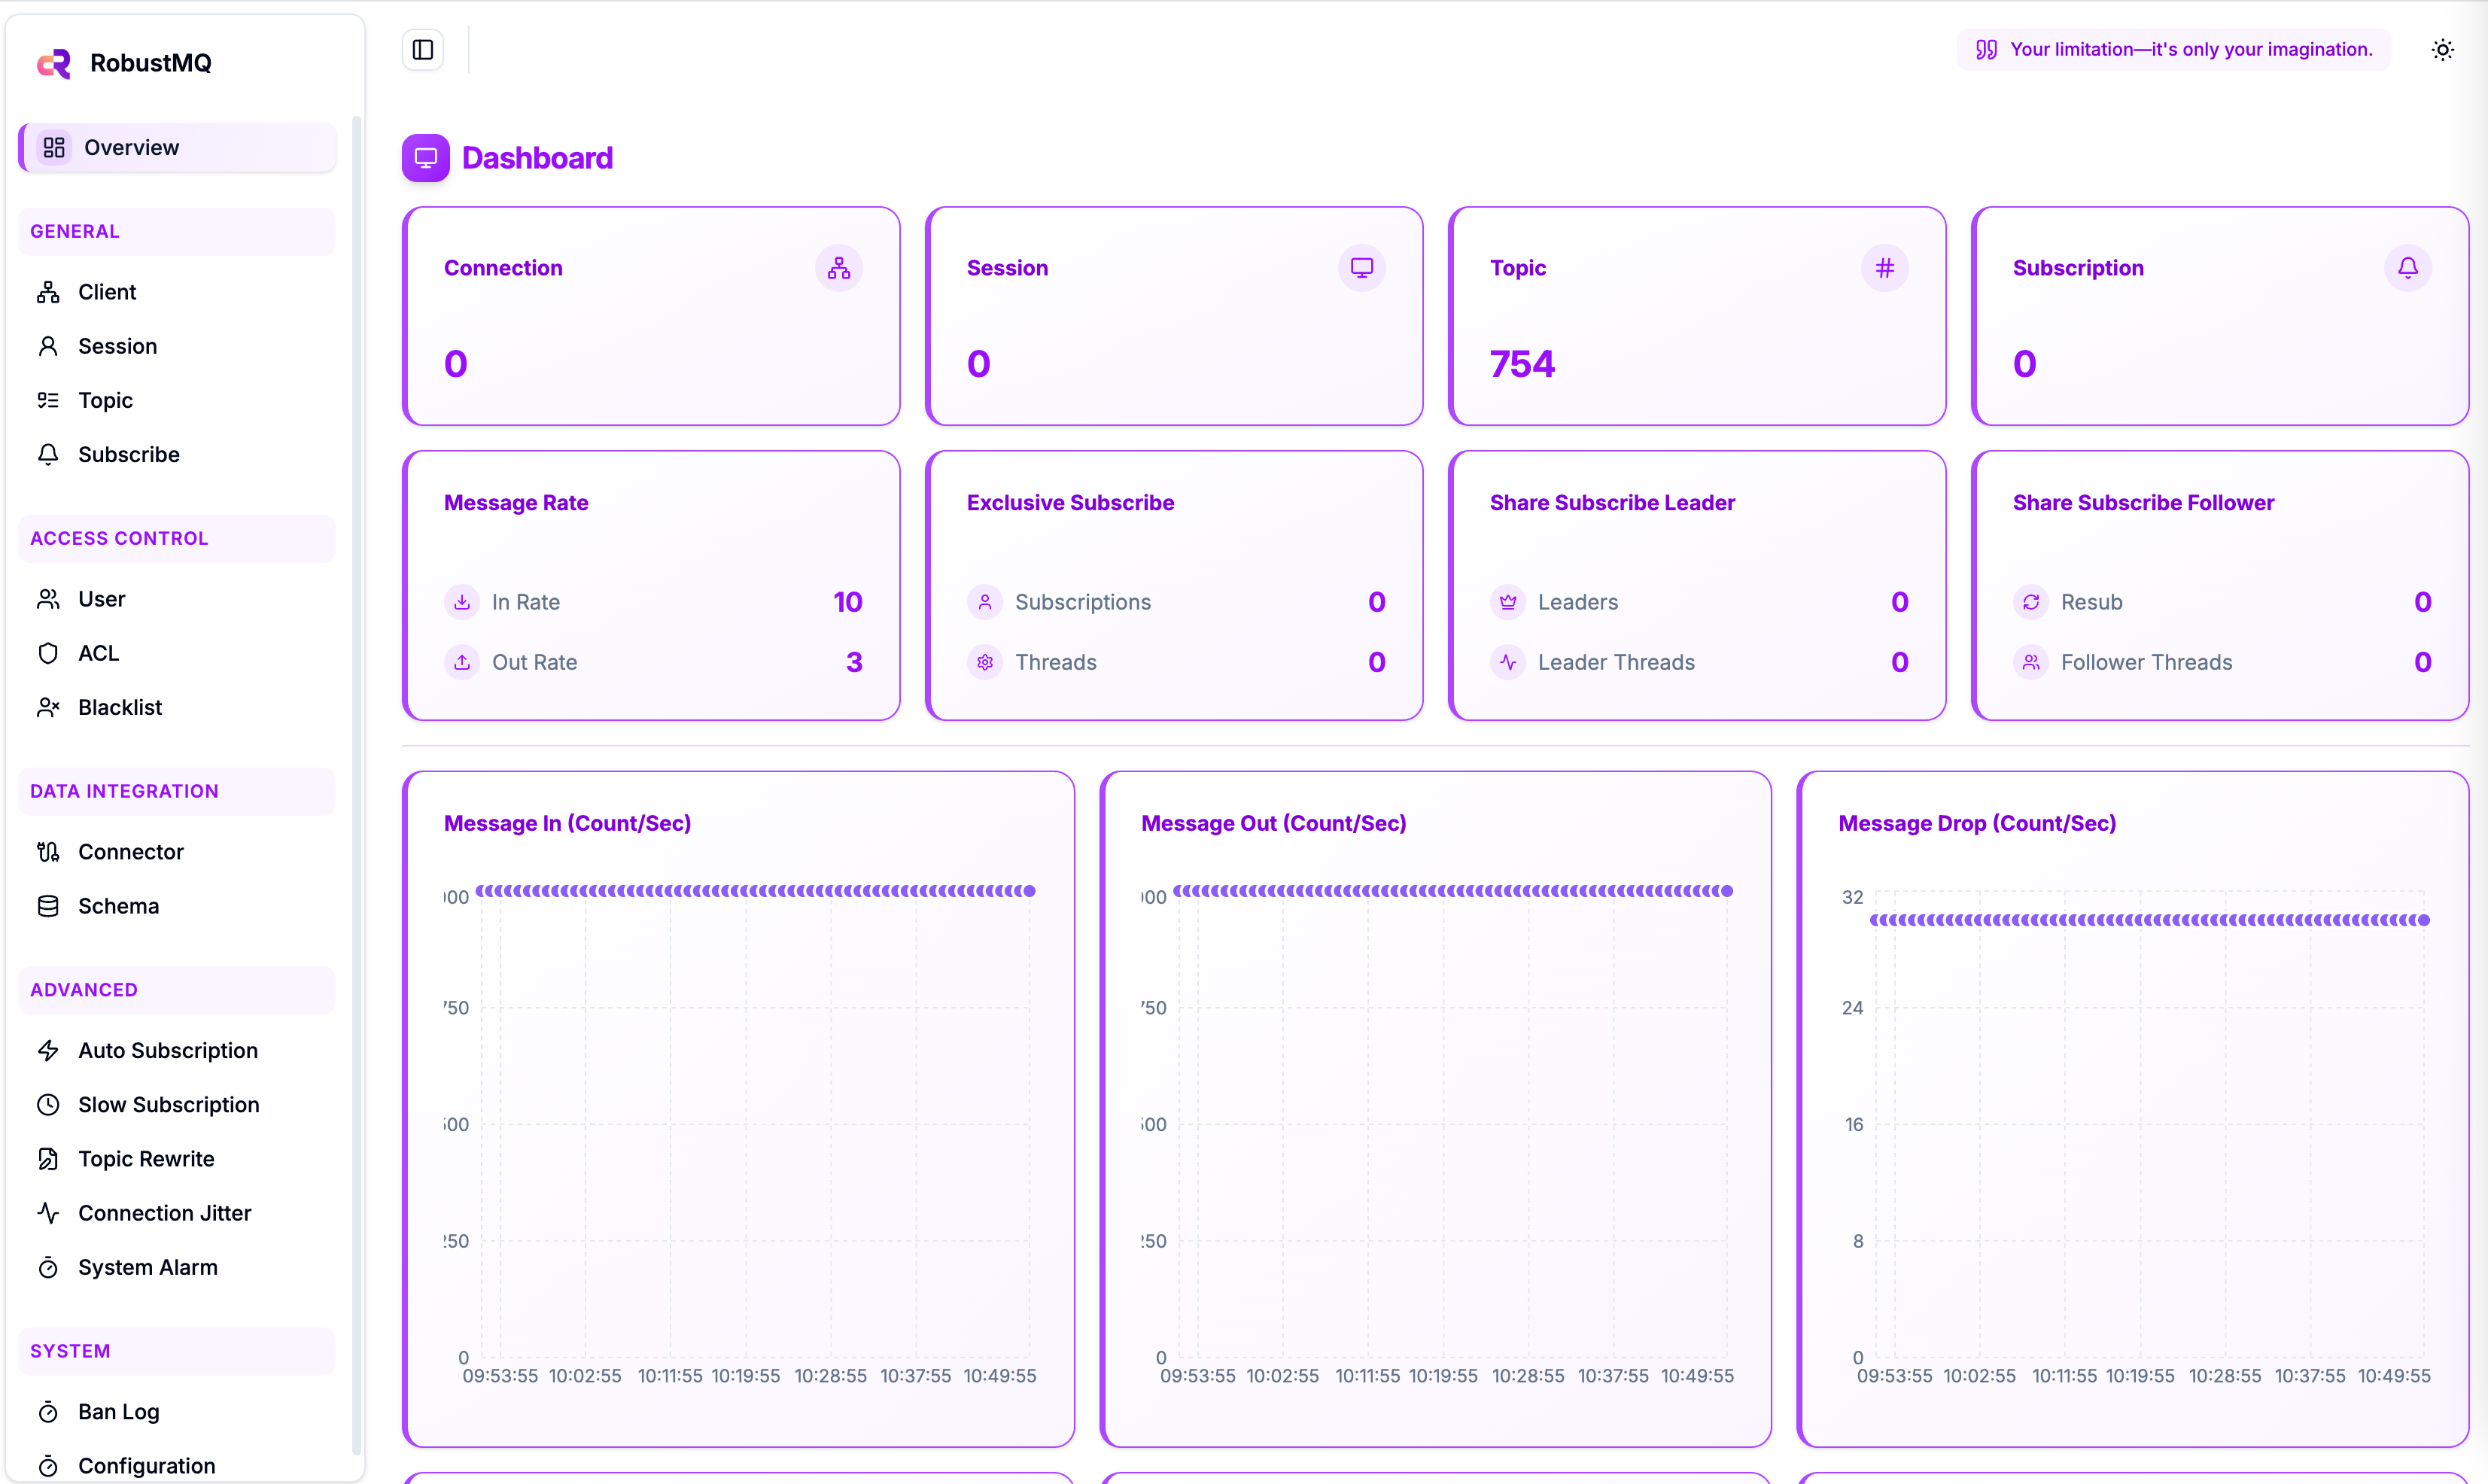Click the Resub refresh icon

coord(2031,602)
